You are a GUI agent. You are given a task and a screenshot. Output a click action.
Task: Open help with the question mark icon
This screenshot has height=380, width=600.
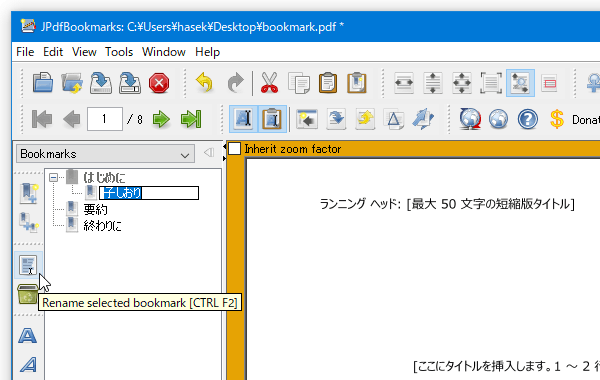tap(528, 119)
